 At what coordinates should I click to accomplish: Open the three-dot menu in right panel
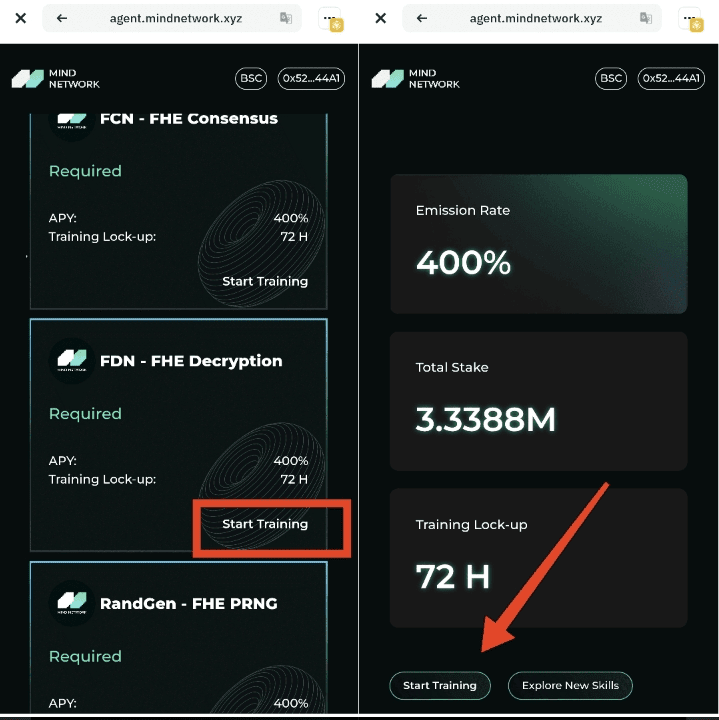690,18
